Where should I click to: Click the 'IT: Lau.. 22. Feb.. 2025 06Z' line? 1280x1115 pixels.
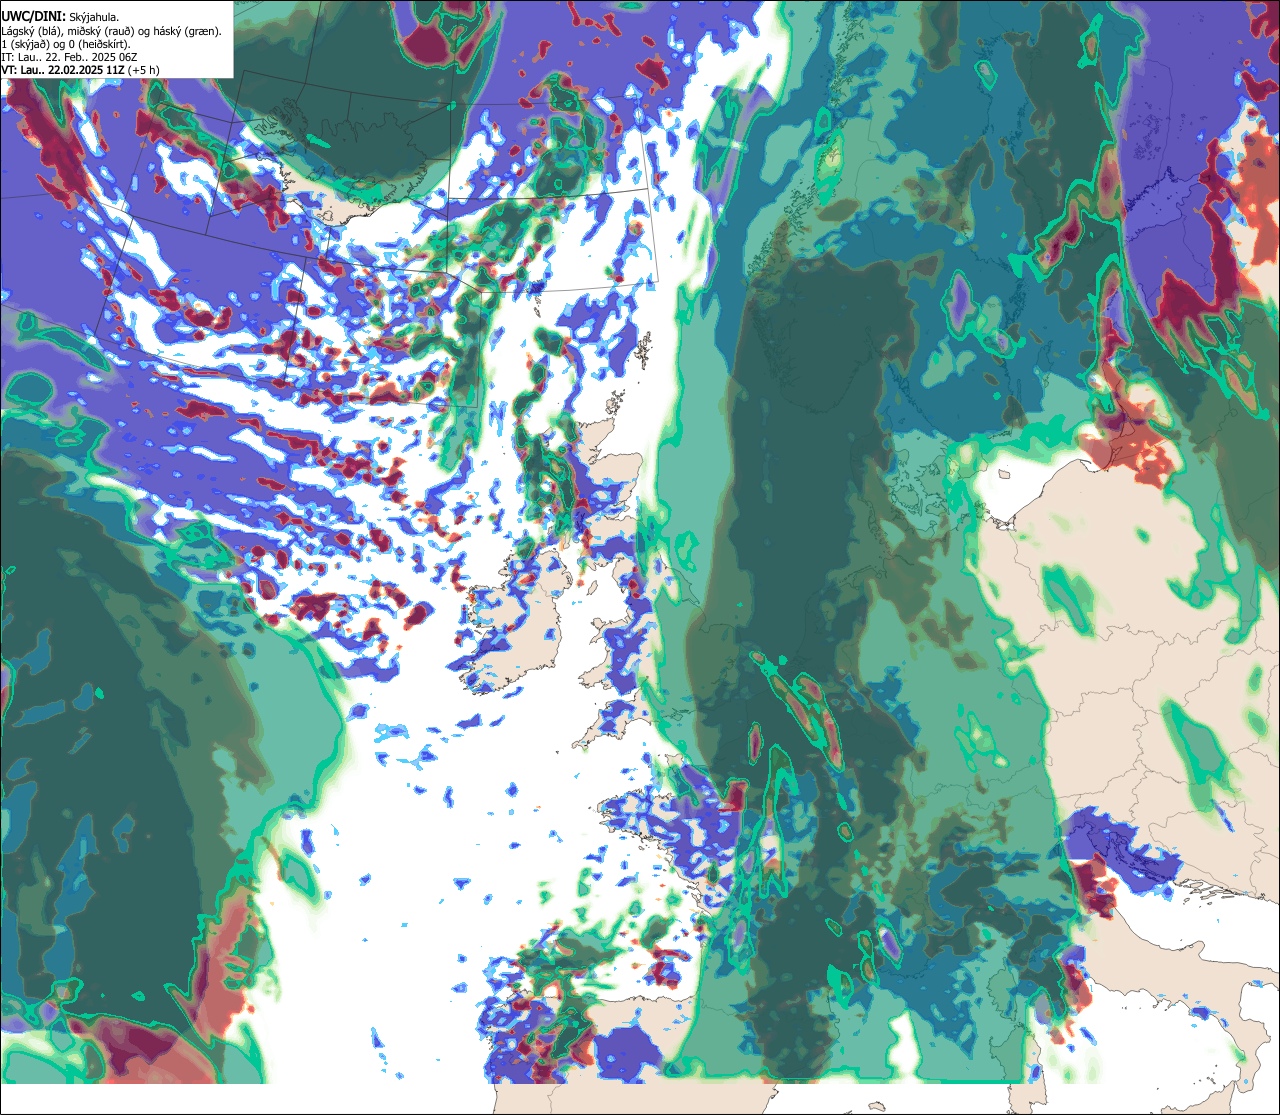tap(69, 57)
